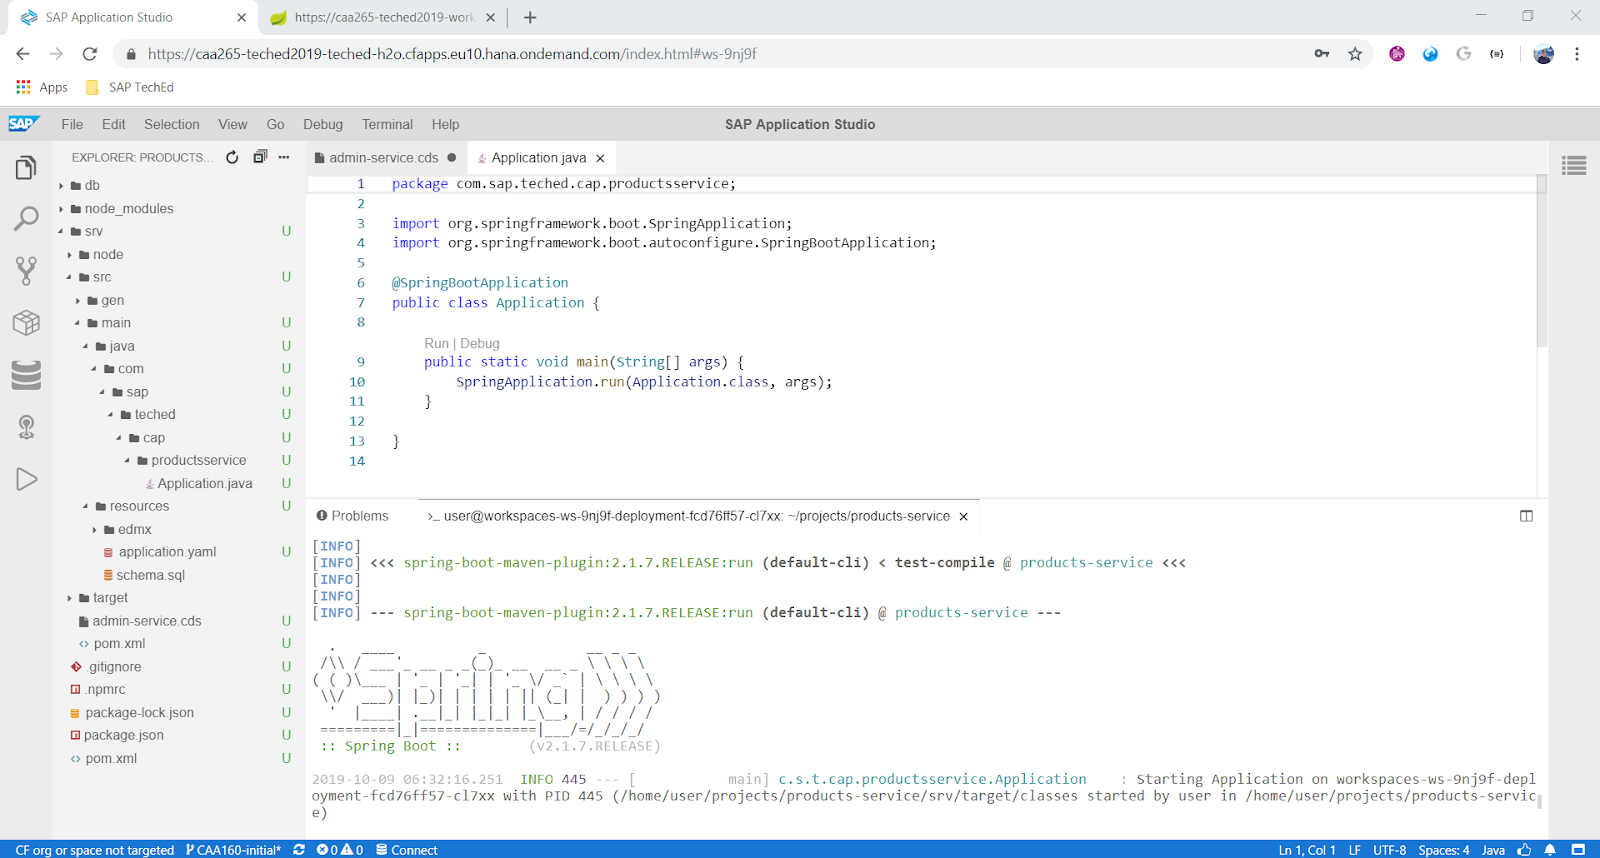Refresh the Explorer file tree
Image resolution: width=1600 pixels, height=858 pixels.
[232, 157]
